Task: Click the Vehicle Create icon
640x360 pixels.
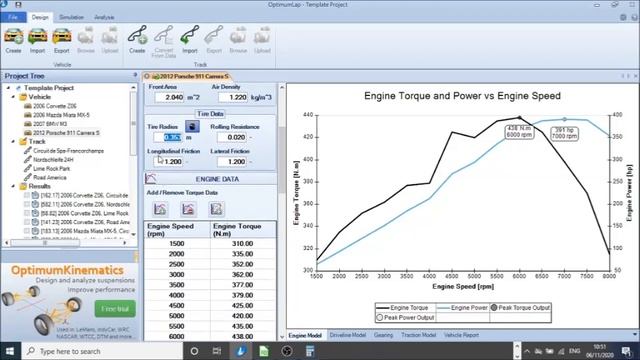Action: pos(13,37)
